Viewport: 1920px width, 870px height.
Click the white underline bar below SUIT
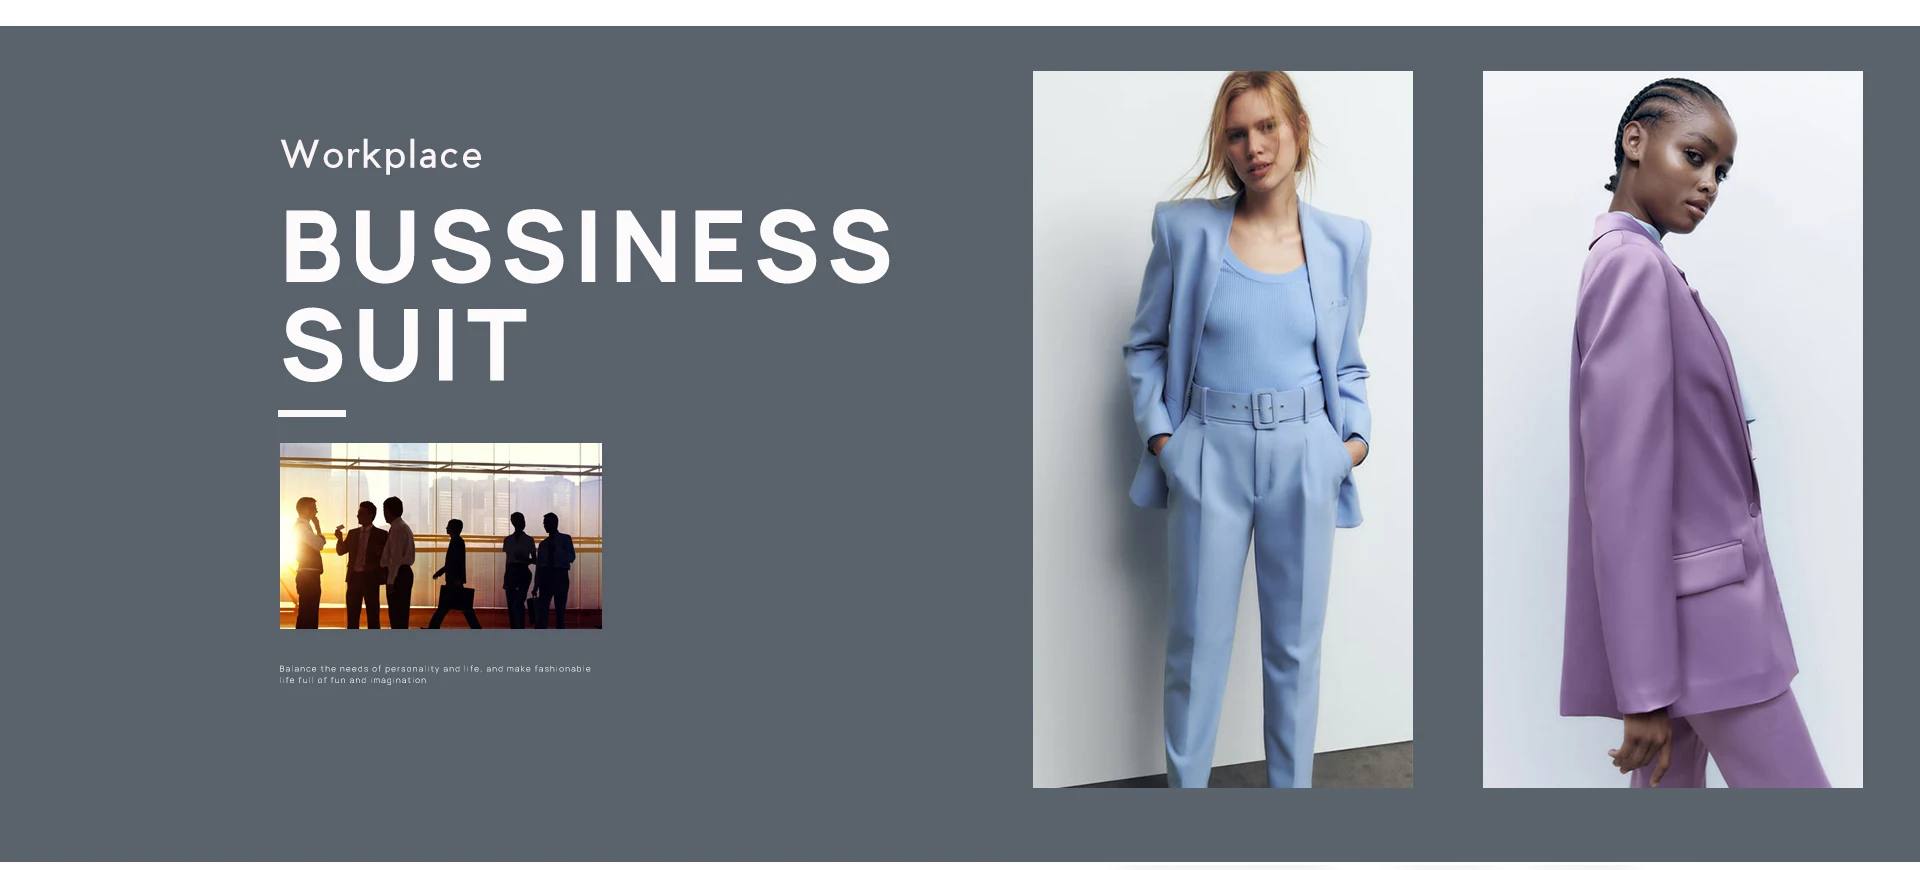pyautogui.click(x=312, y=413)
